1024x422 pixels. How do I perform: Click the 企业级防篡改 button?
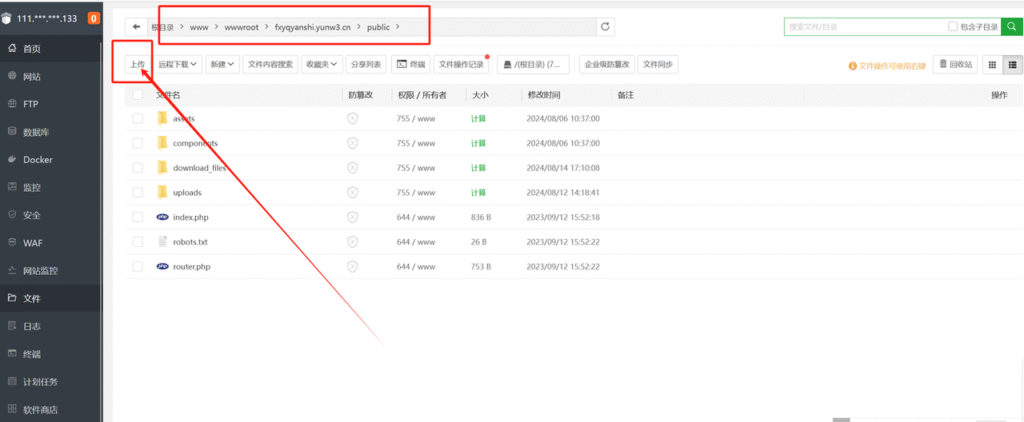(x=607, y=64)
